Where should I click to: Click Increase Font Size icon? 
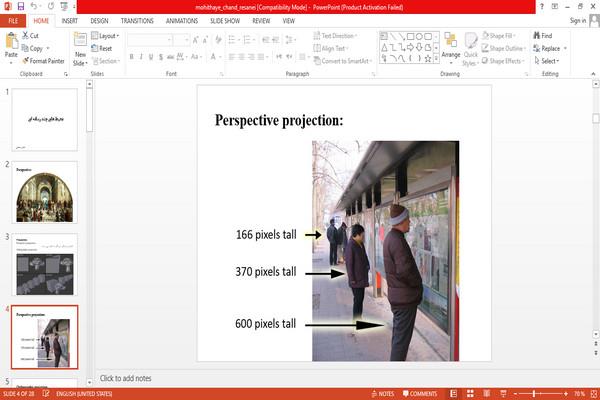coord(196,40)
